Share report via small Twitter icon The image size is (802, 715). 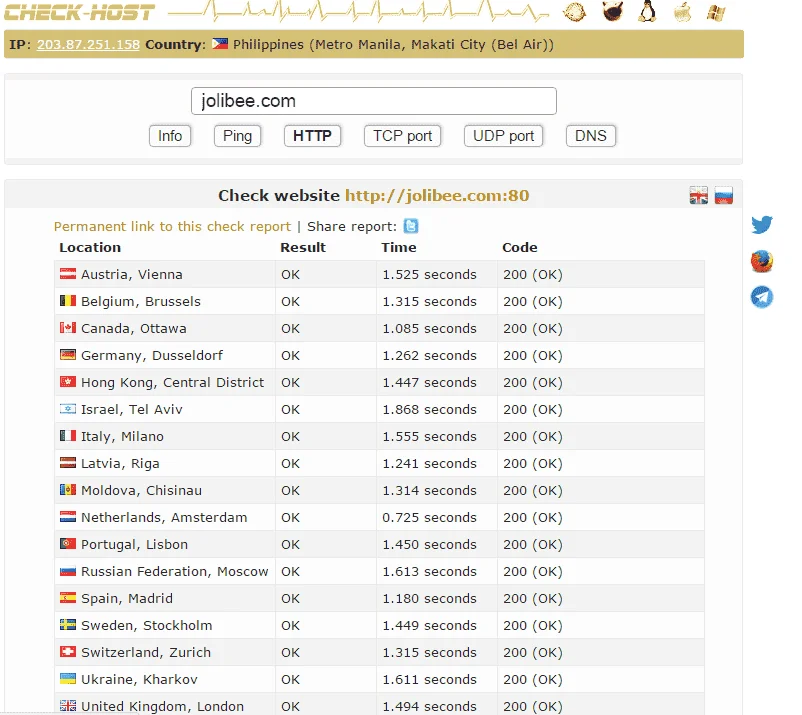click(411, 226)
